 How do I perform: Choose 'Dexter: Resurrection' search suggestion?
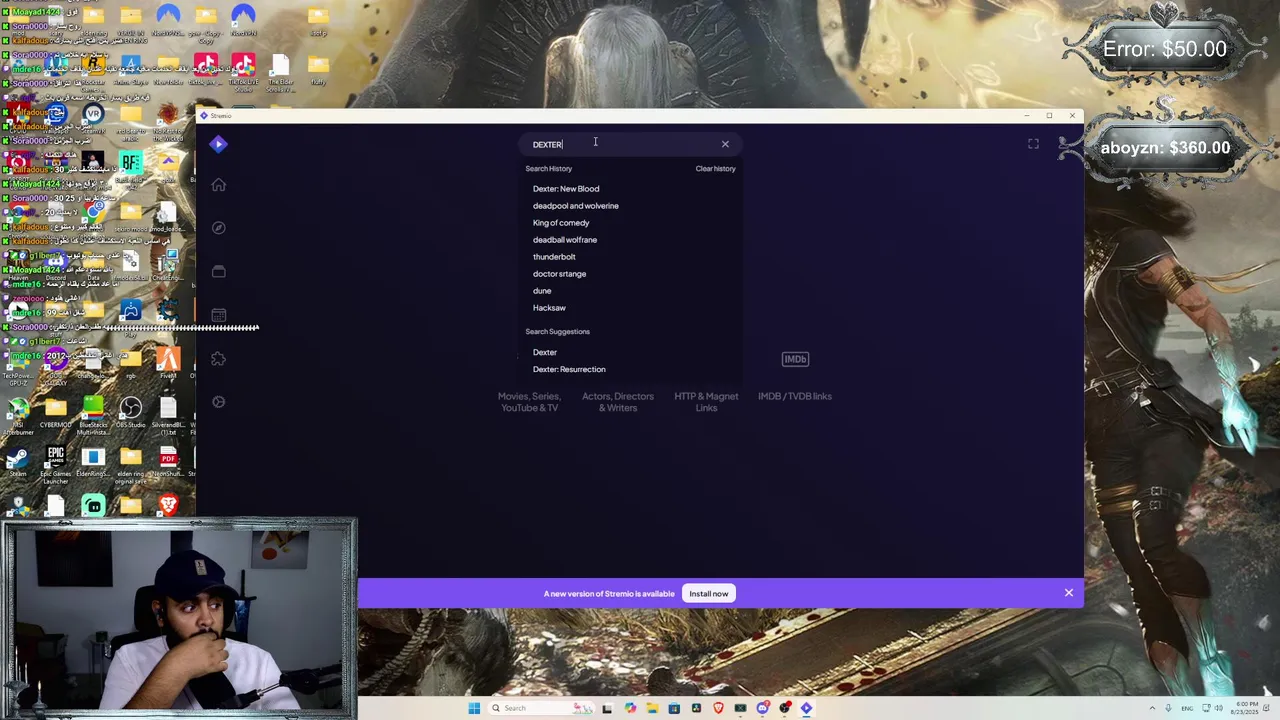coord(569,369)
